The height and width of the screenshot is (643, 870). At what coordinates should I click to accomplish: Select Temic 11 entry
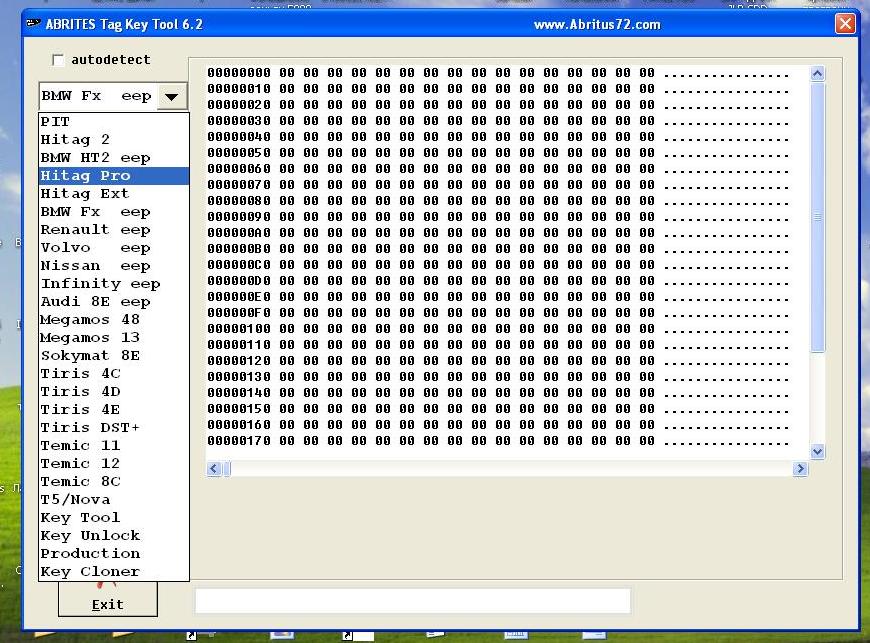click(x=114, y=445)
